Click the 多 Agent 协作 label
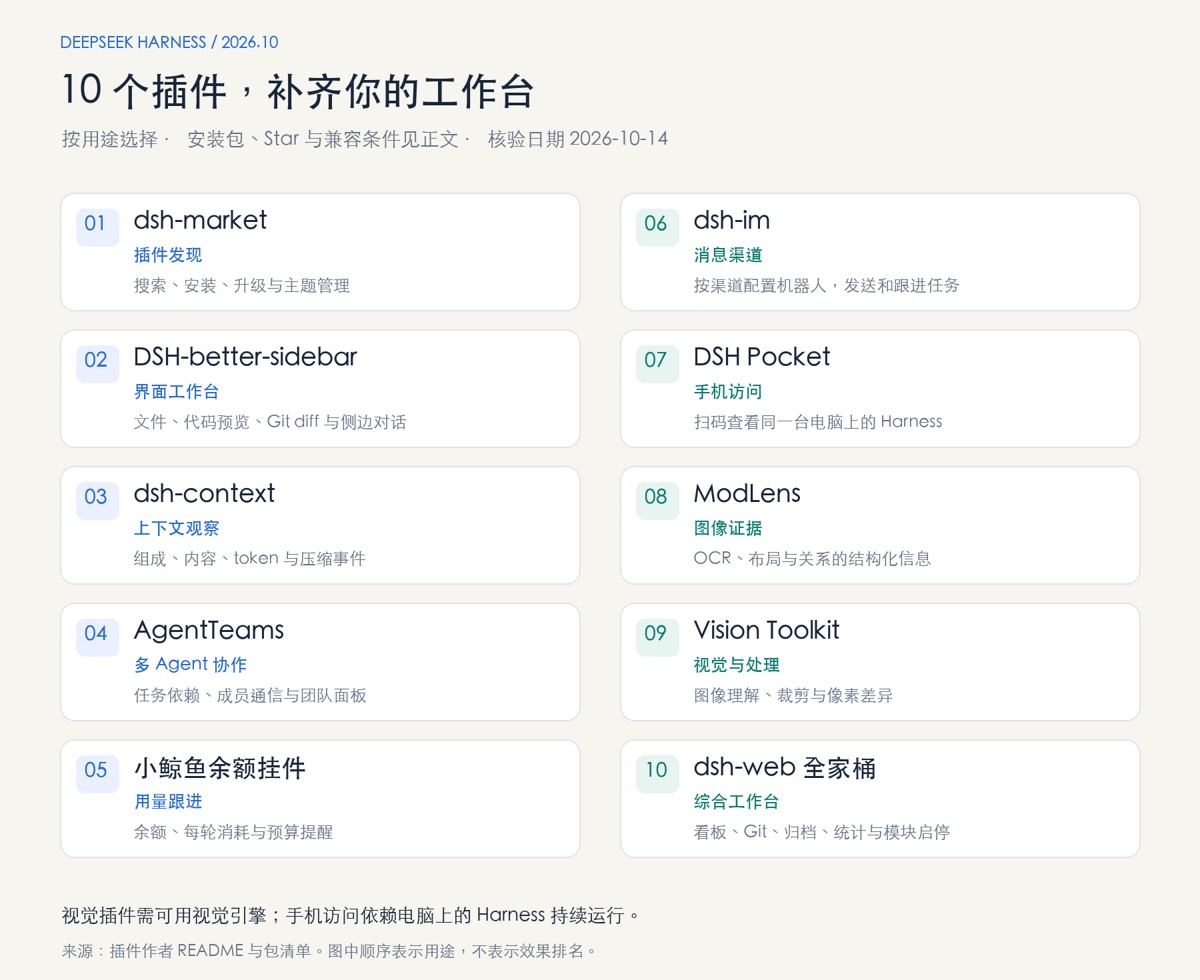 tap(190, 665)
